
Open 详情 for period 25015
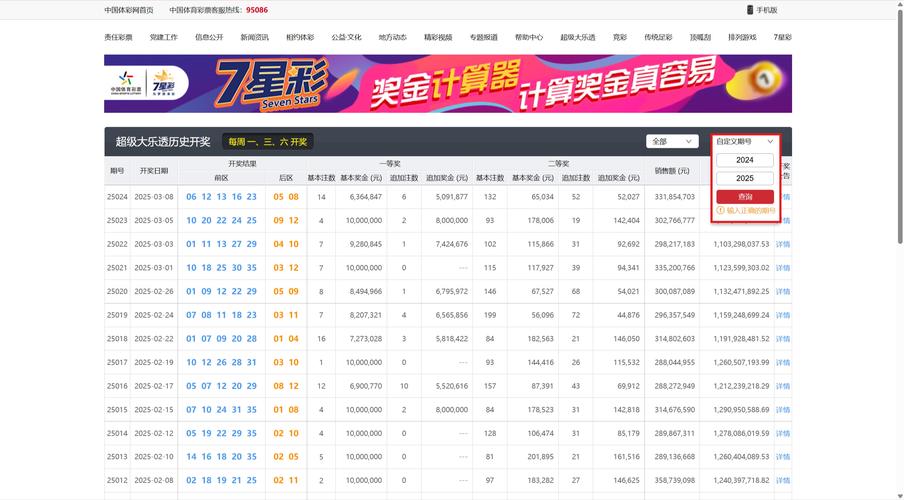pyautogui.click(x=783, y=409)
